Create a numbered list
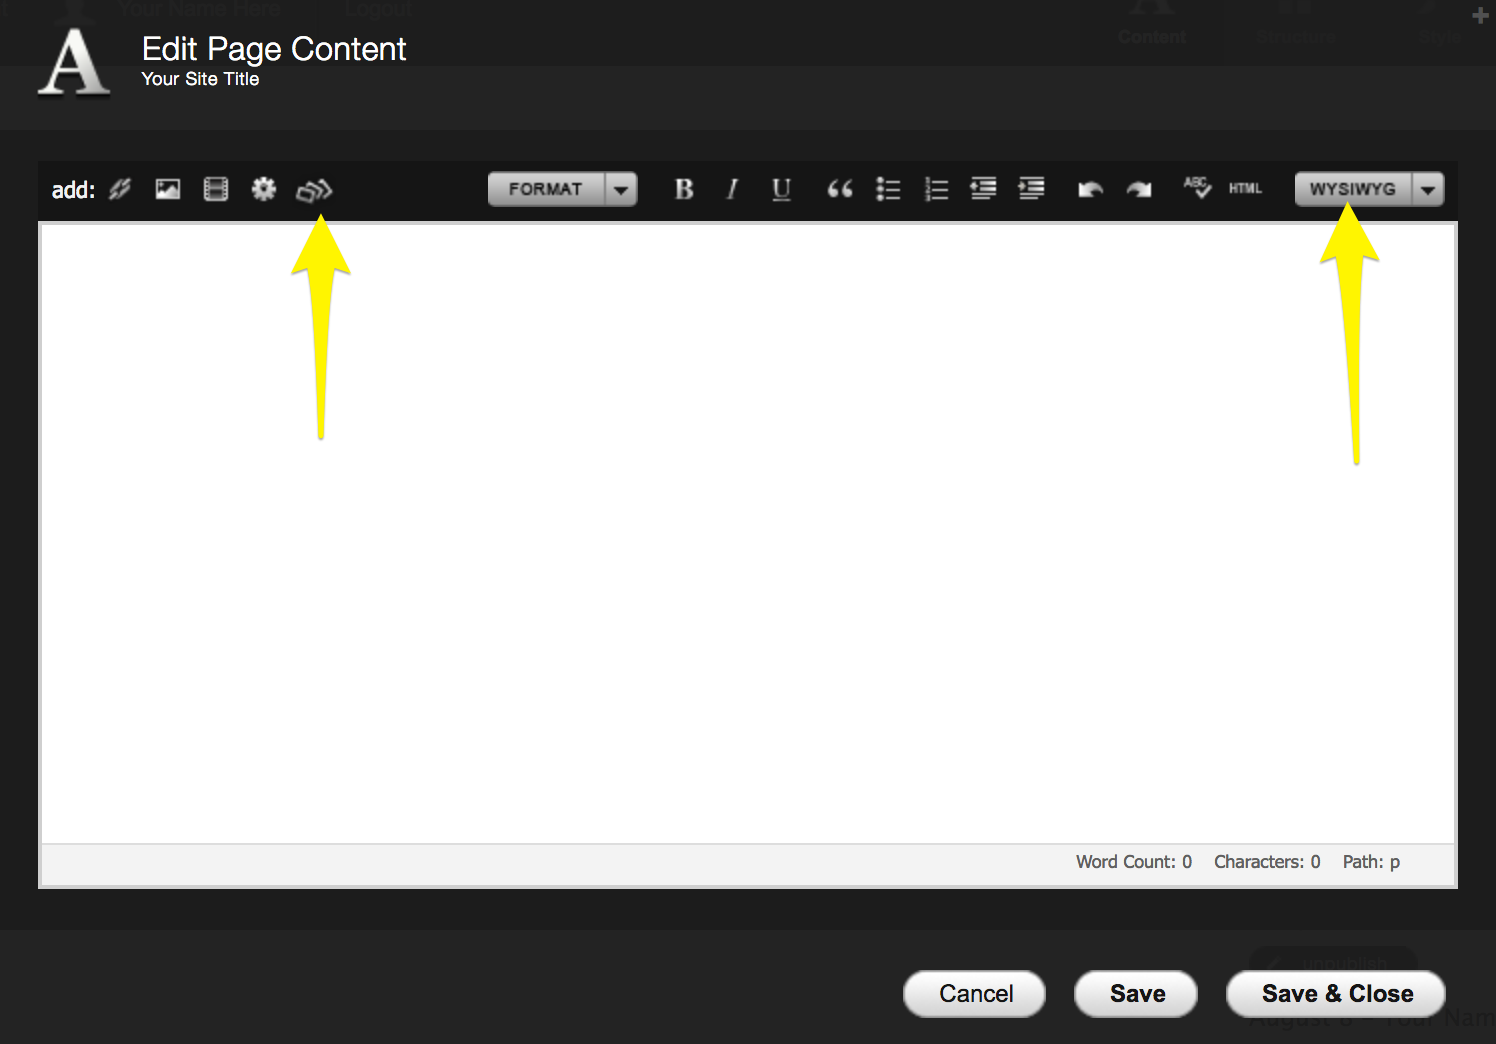 pyautogui.click(x=936, y=189)
